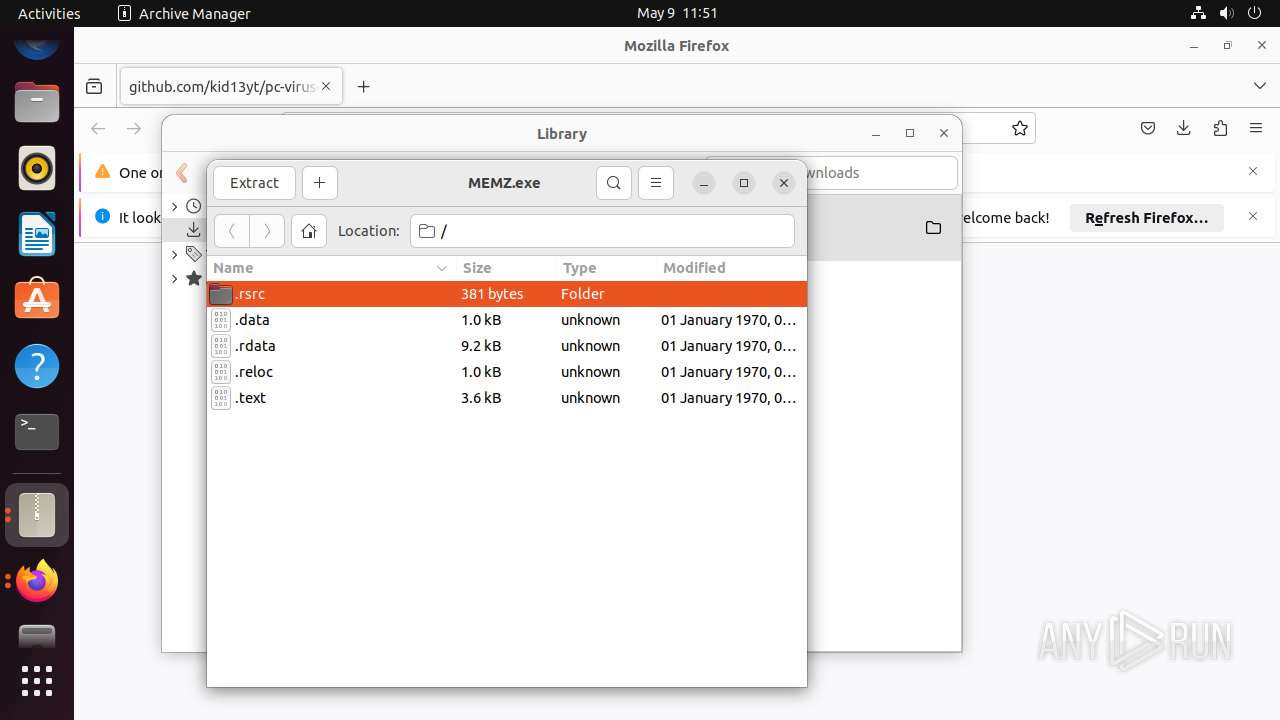Go forward with the next-location arrow
Viewport: 1280px width, 720px height.
point(267,231)
